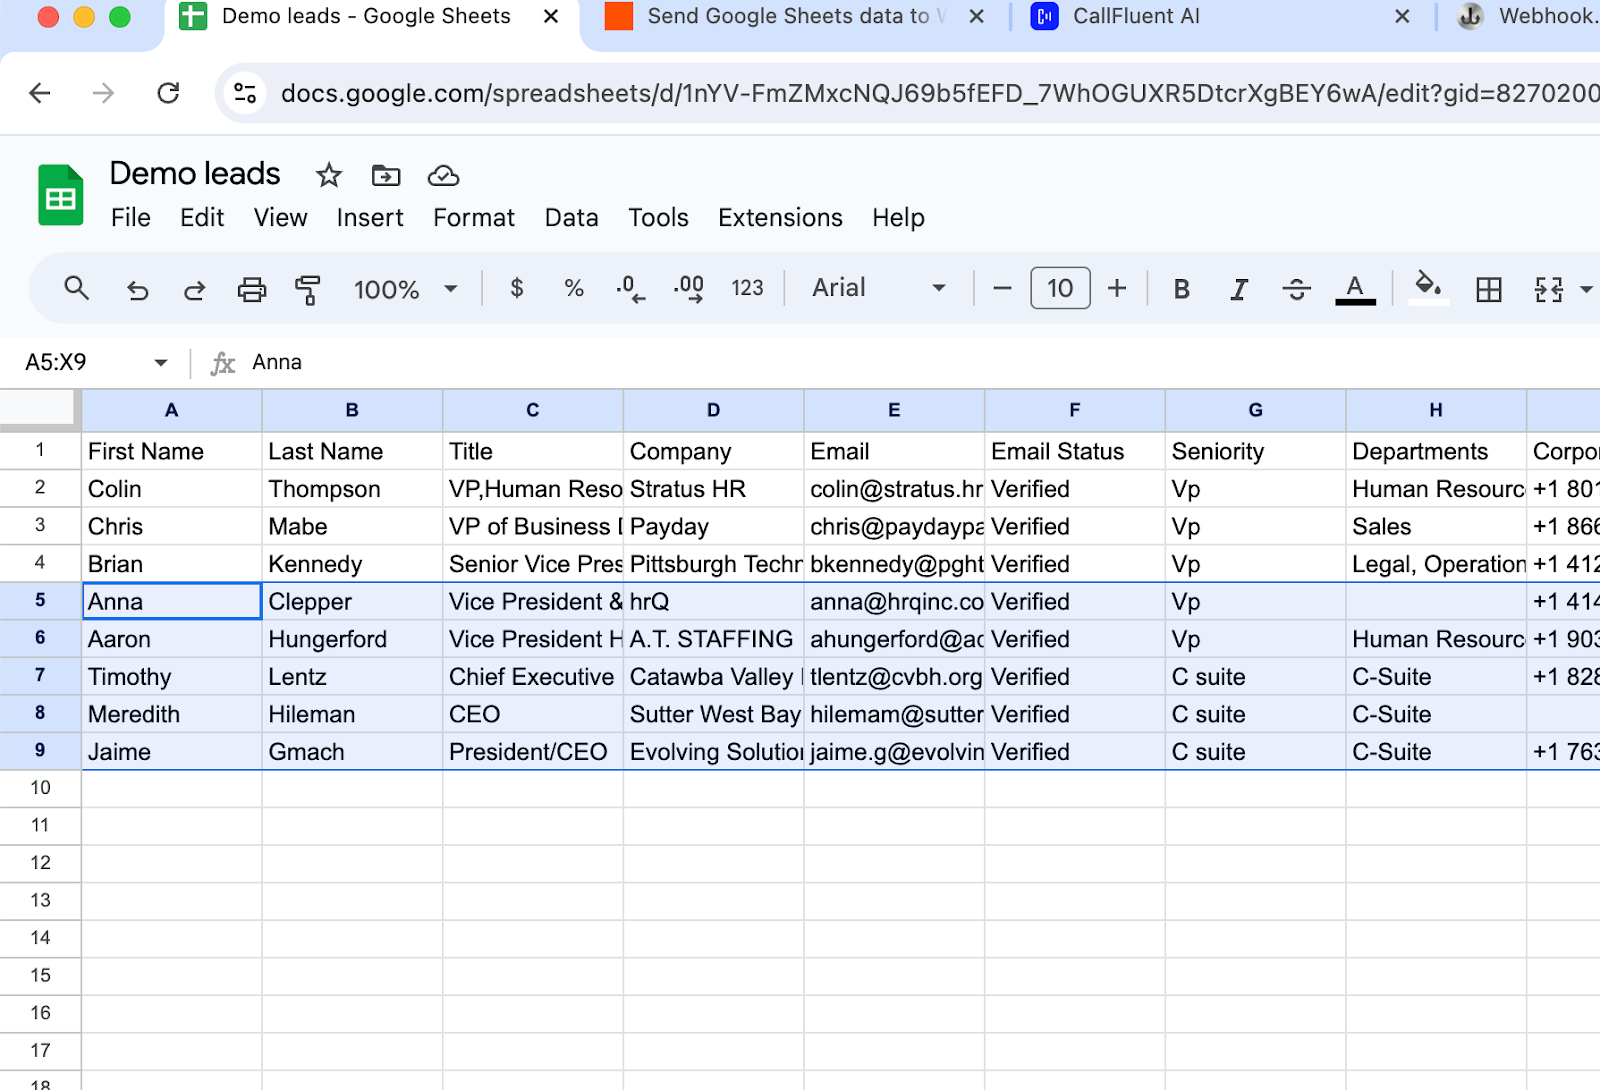
Task: Open the Help menu
Action: (x=898, y=218)
